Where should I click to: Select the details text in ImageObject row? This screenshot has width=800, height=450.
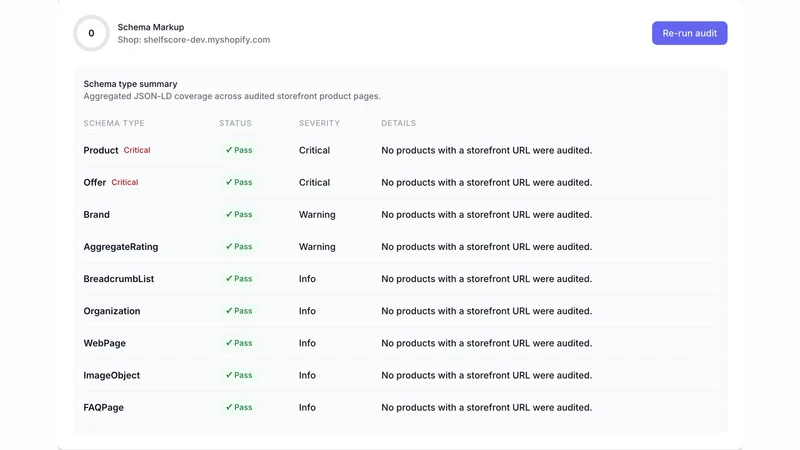pos(487,376)
